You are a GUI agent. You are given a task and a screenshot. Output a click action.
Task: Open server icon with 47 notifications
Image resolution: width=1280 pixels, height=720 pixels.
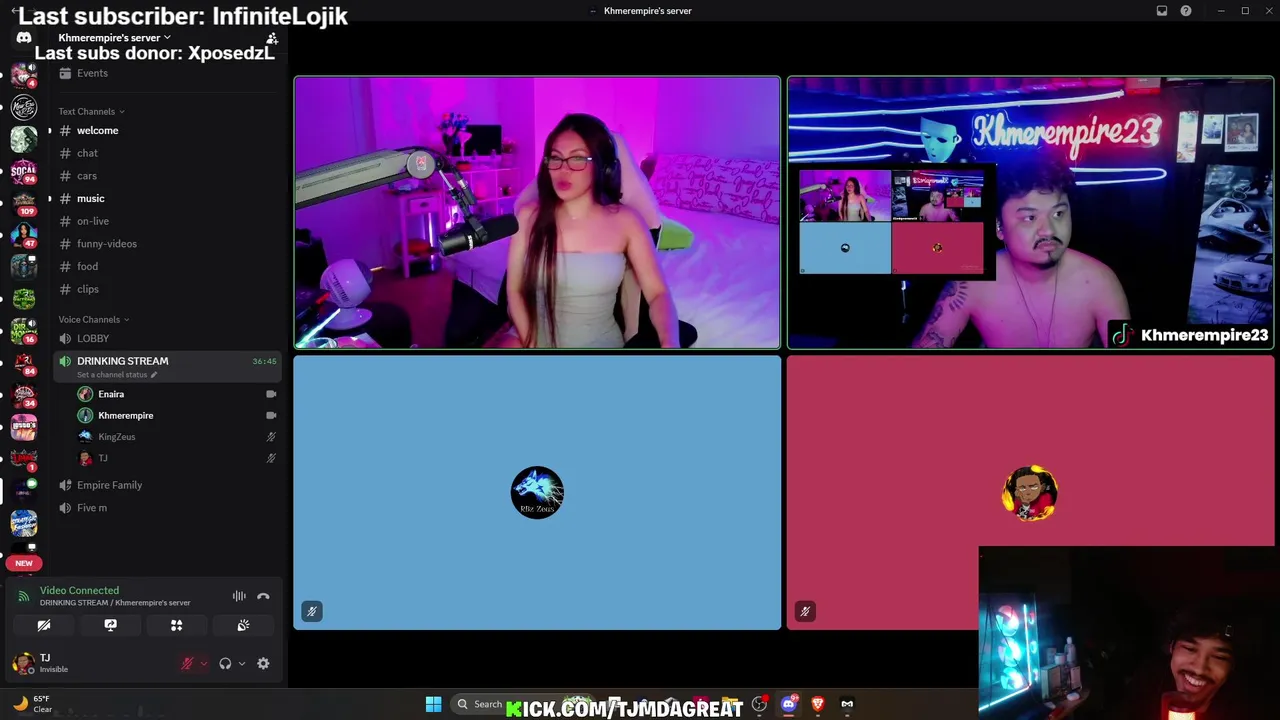point(24,234)
